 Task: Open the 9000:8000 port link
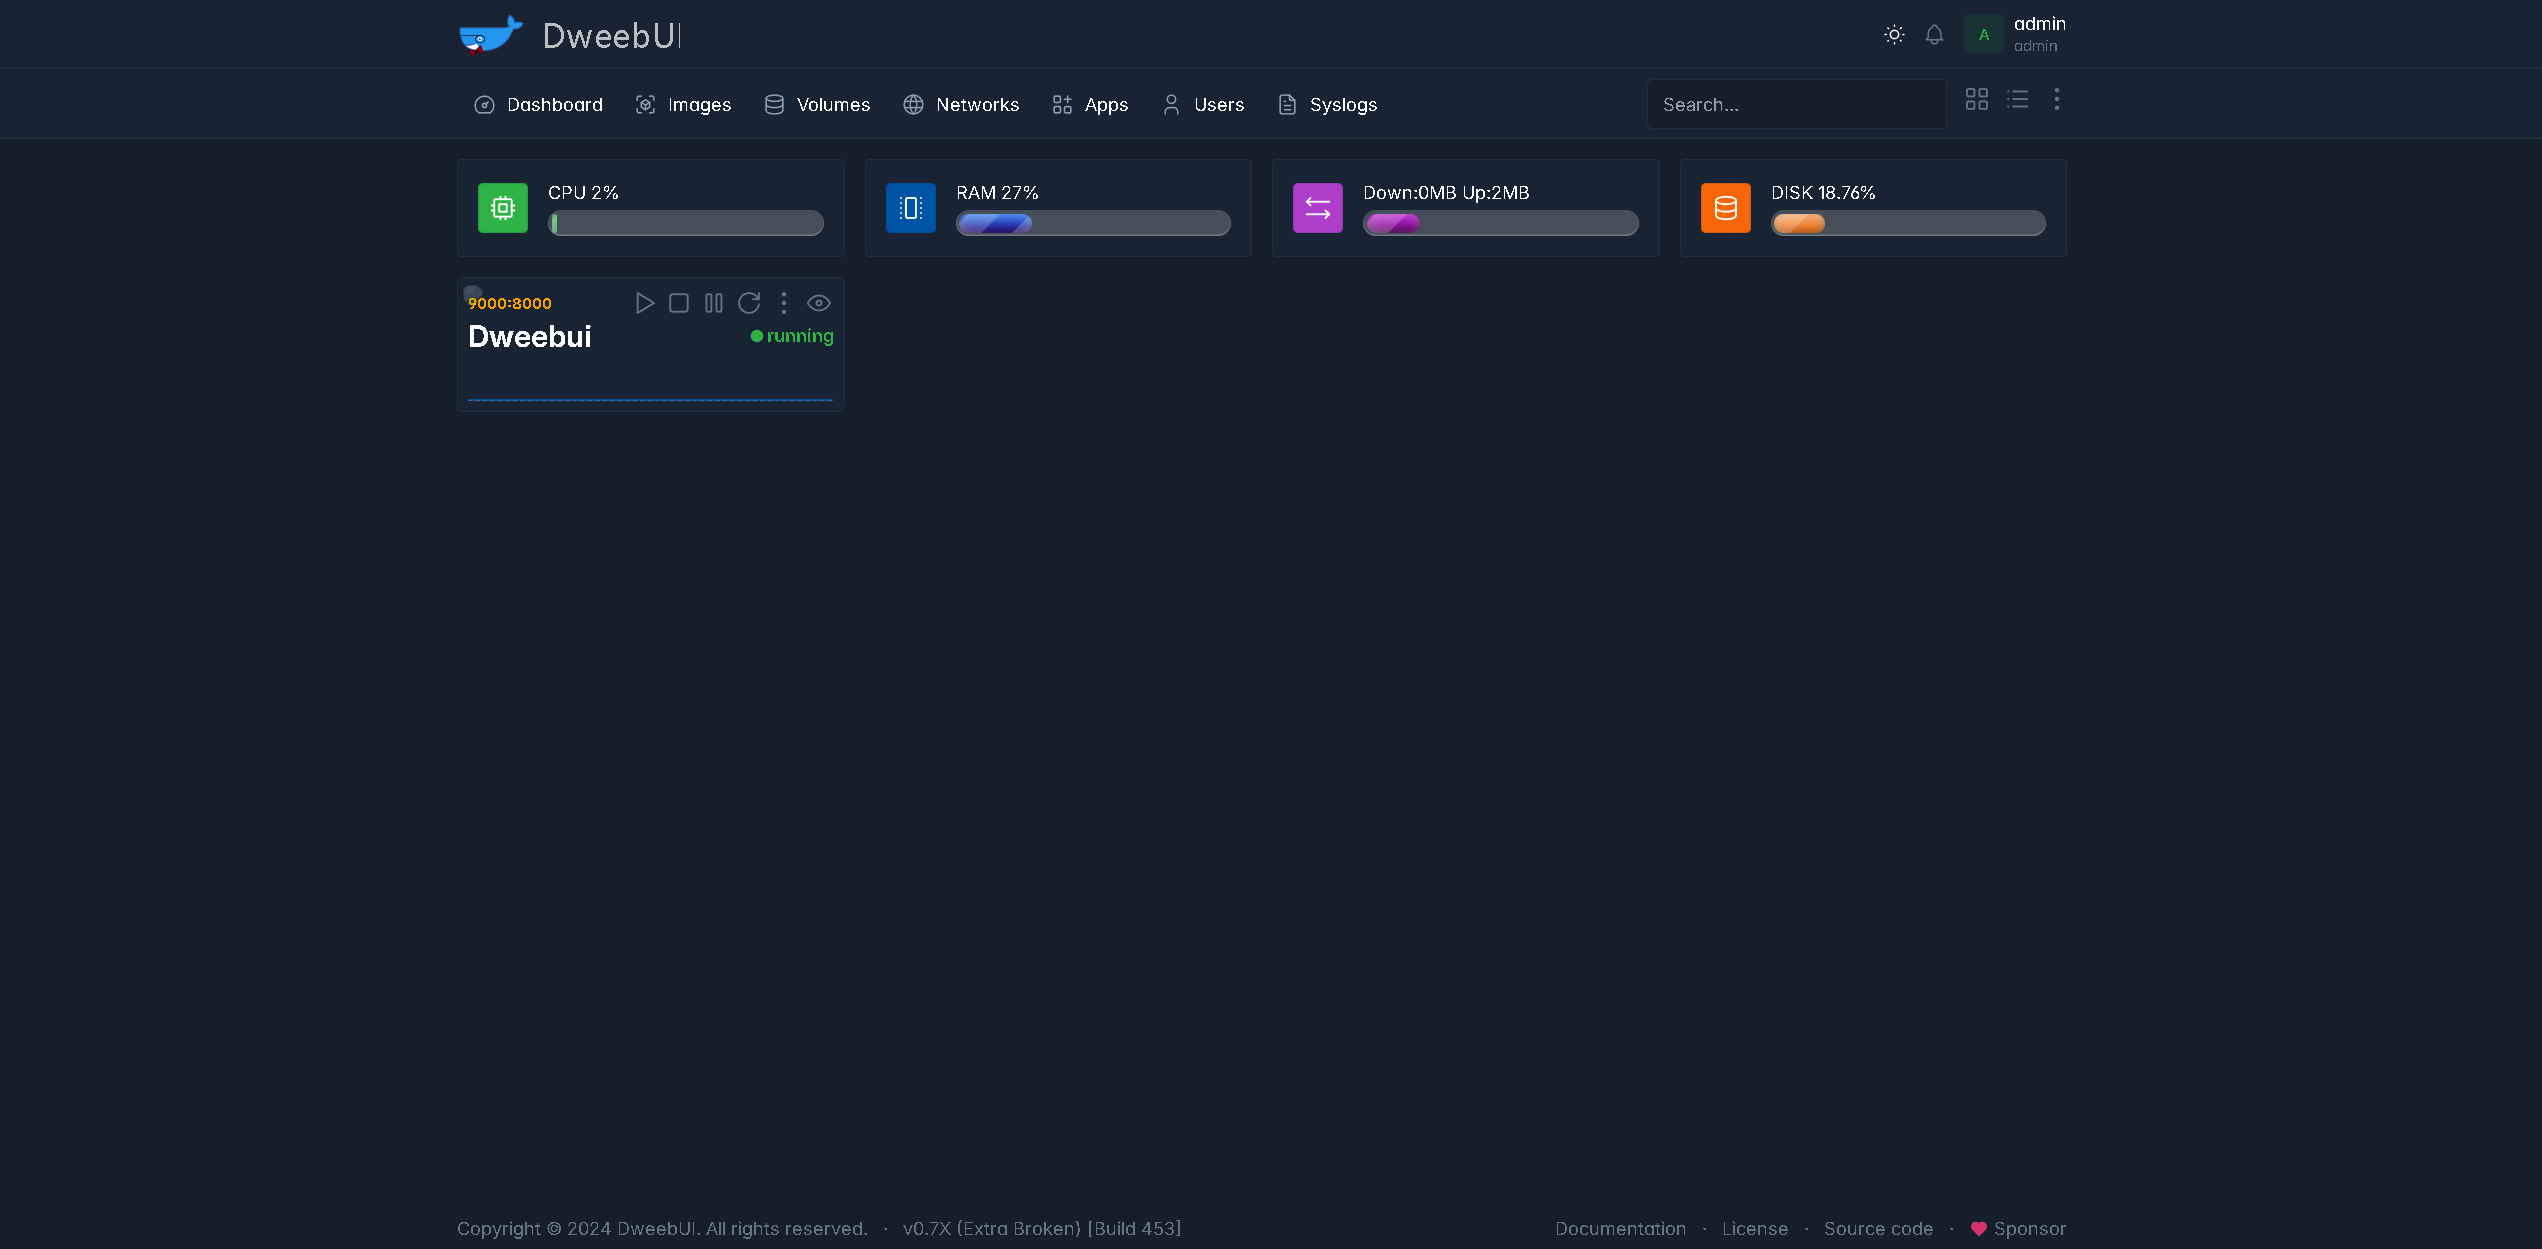(510, 303)
